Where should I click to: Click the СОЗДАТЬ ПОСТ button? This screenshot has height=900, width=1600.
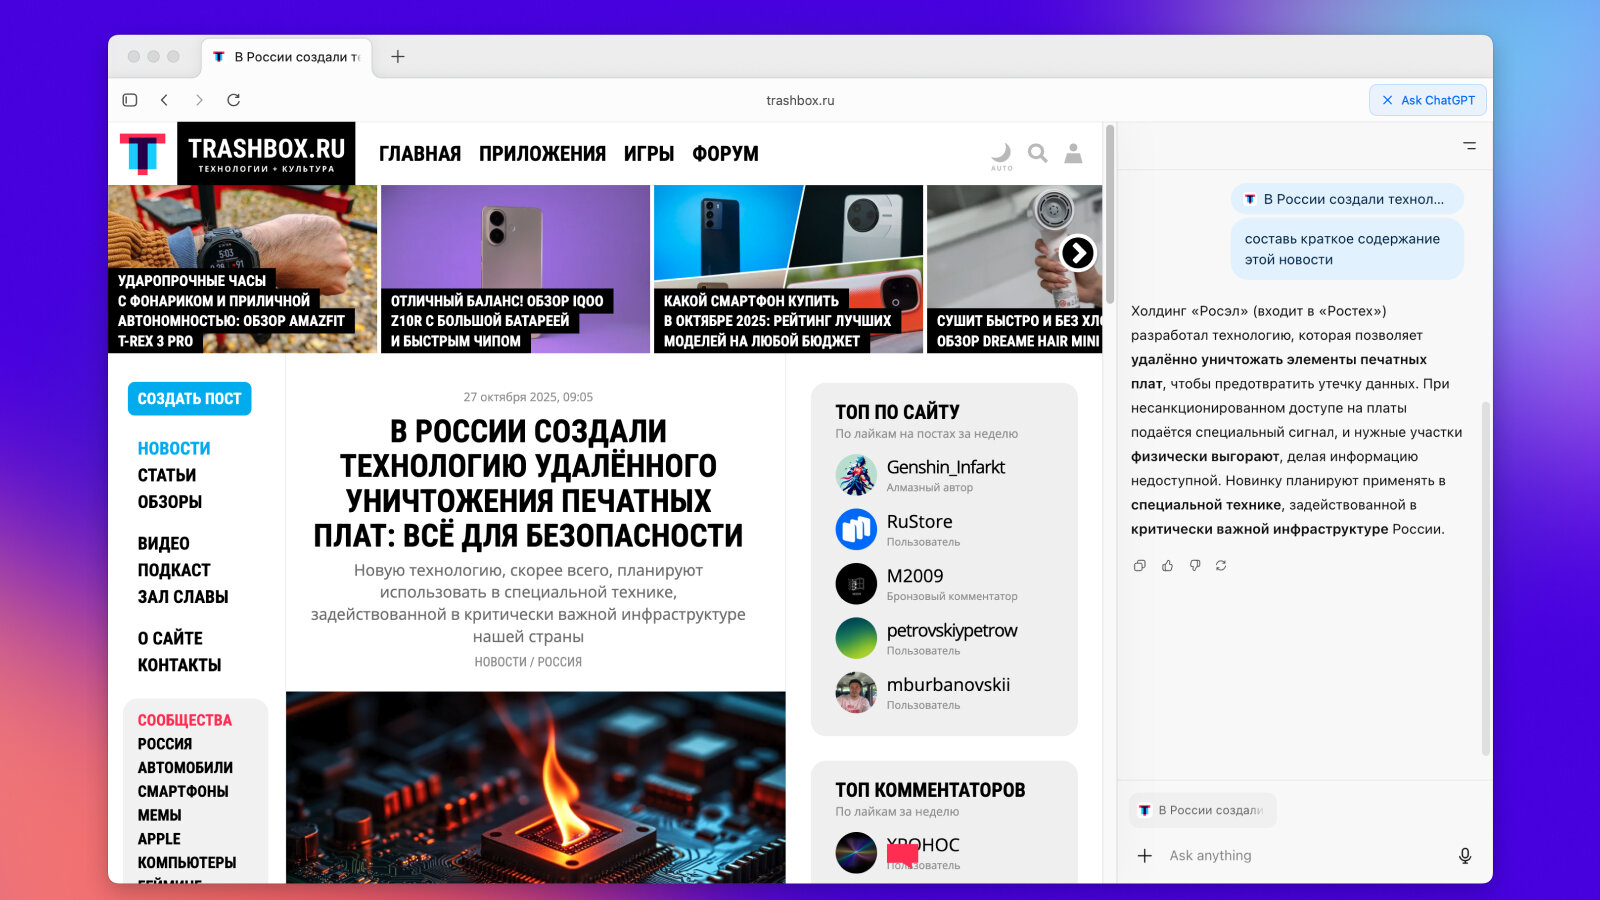190,399
